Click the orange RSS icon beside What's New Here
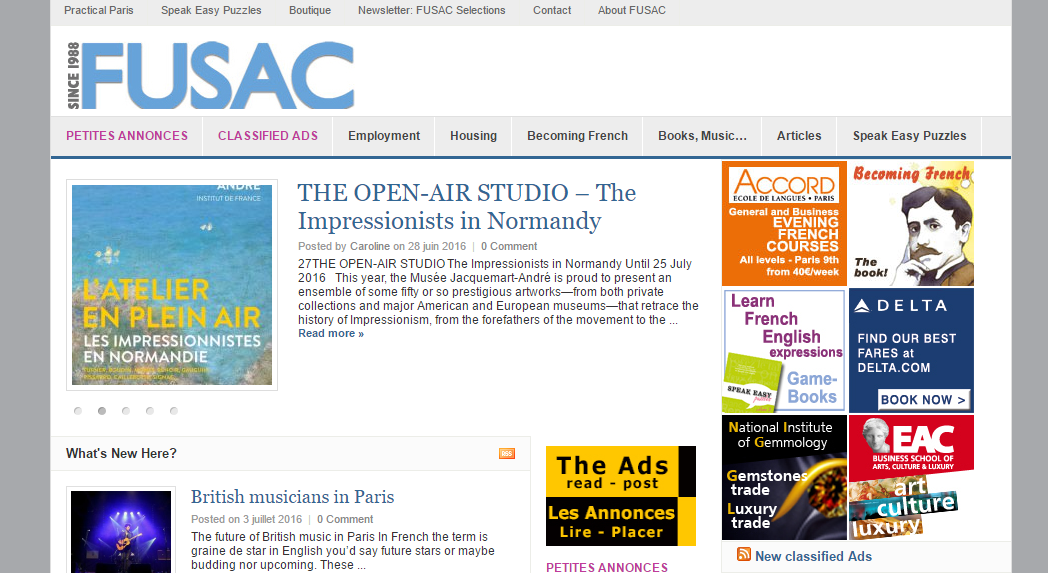The height and width of the screenshot is (573, 1048). point(507,453)
